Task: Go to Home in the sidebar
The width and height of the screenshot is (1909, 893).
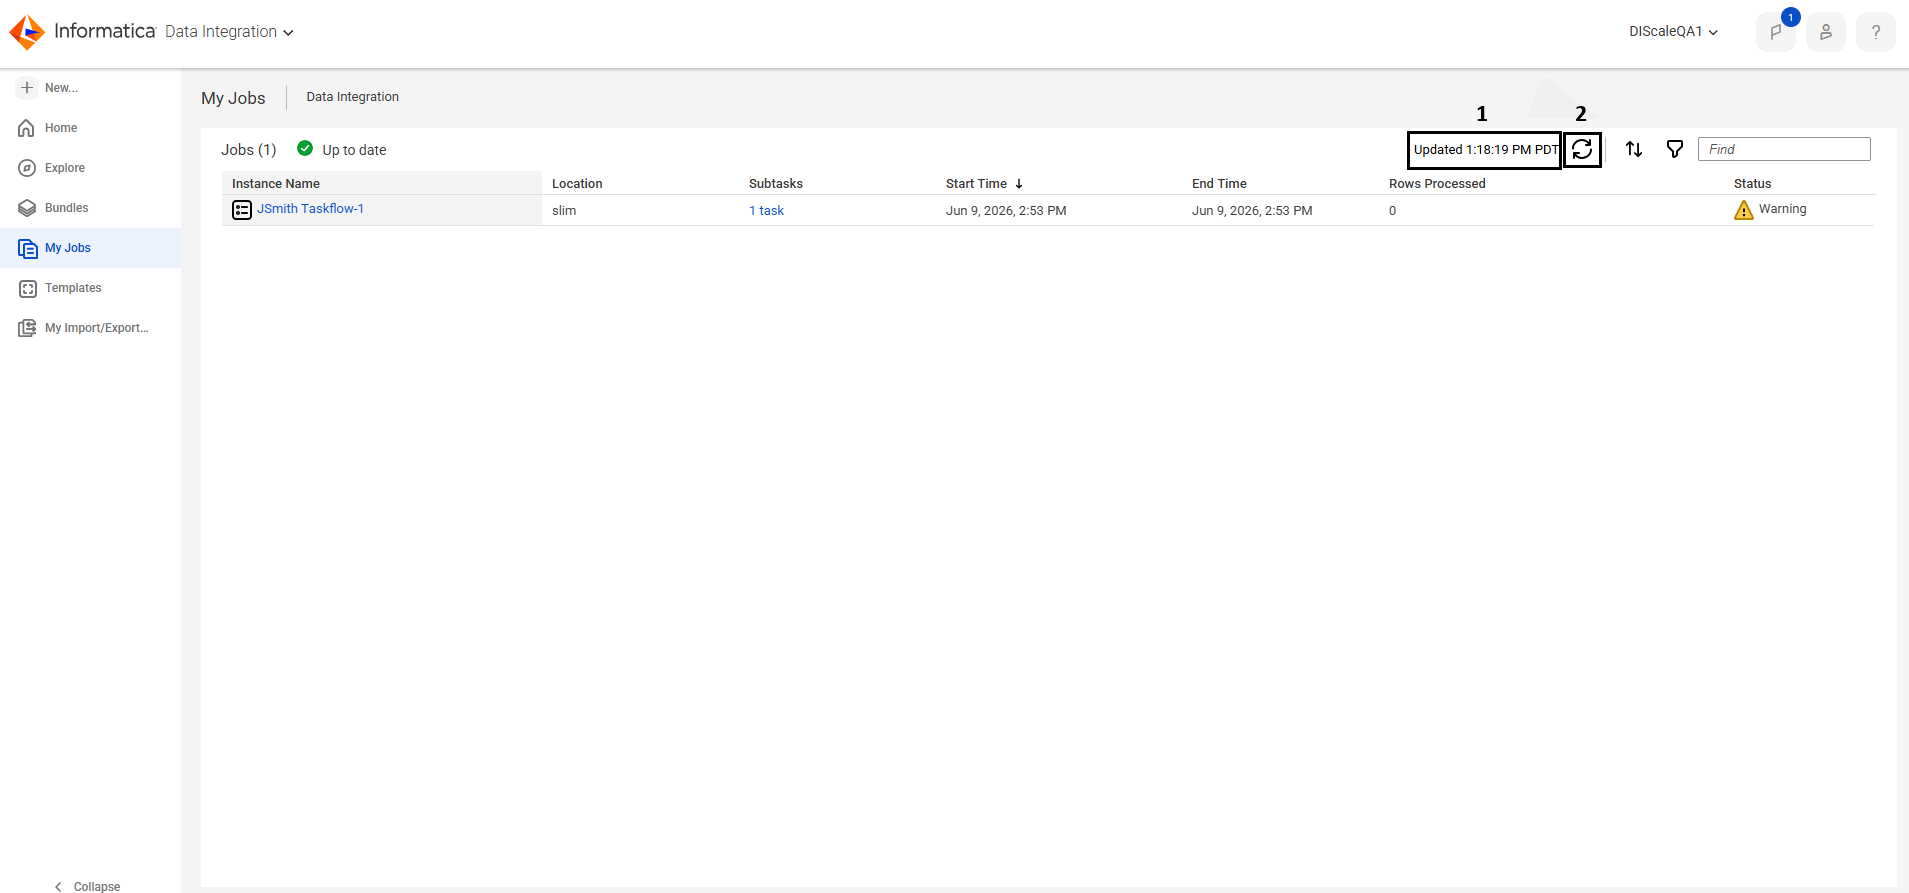Action: click(x=61, y=128)
